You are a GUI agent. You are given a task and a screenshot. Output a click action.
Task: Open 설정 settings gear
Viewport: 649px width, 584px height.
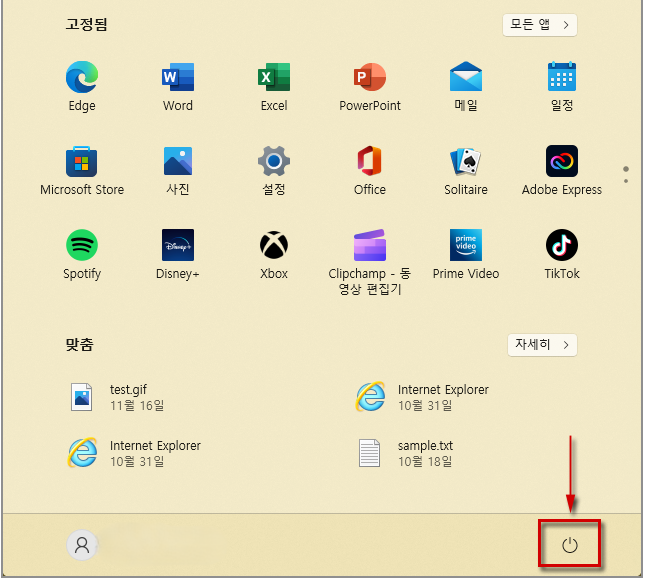[274, 171]
